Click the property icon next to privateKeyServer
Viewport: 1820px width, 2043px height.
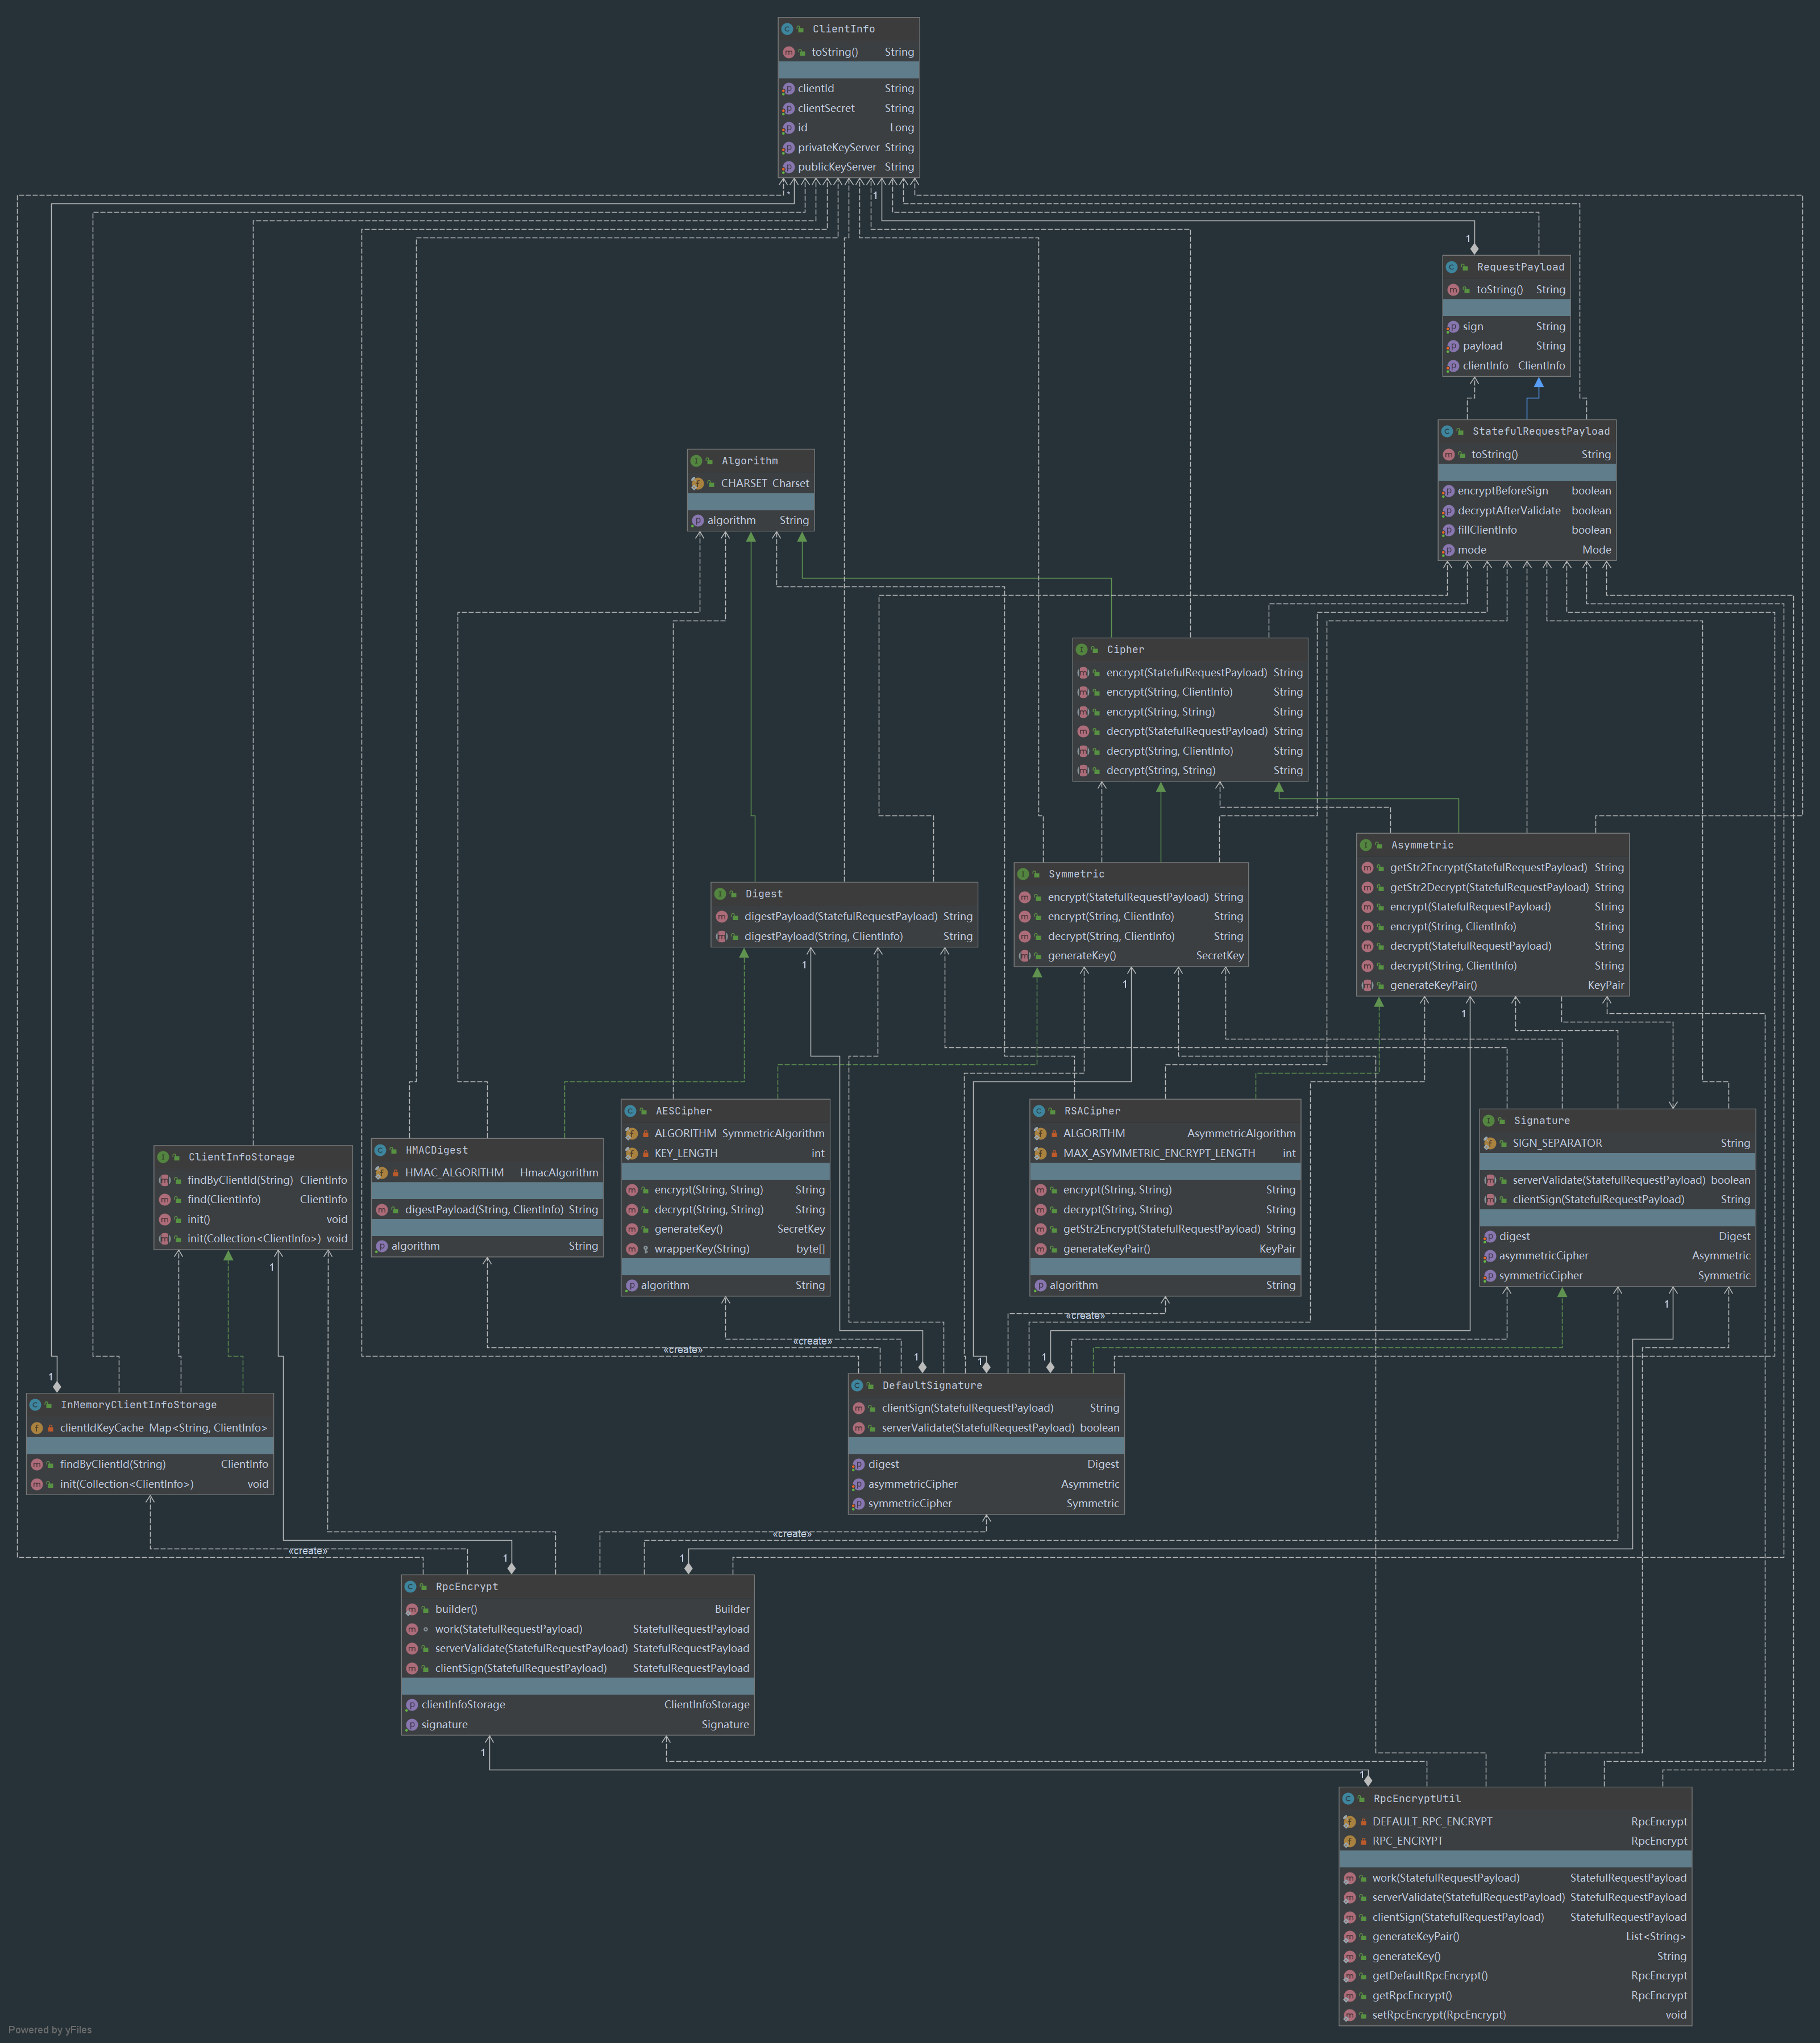point(788,148)
